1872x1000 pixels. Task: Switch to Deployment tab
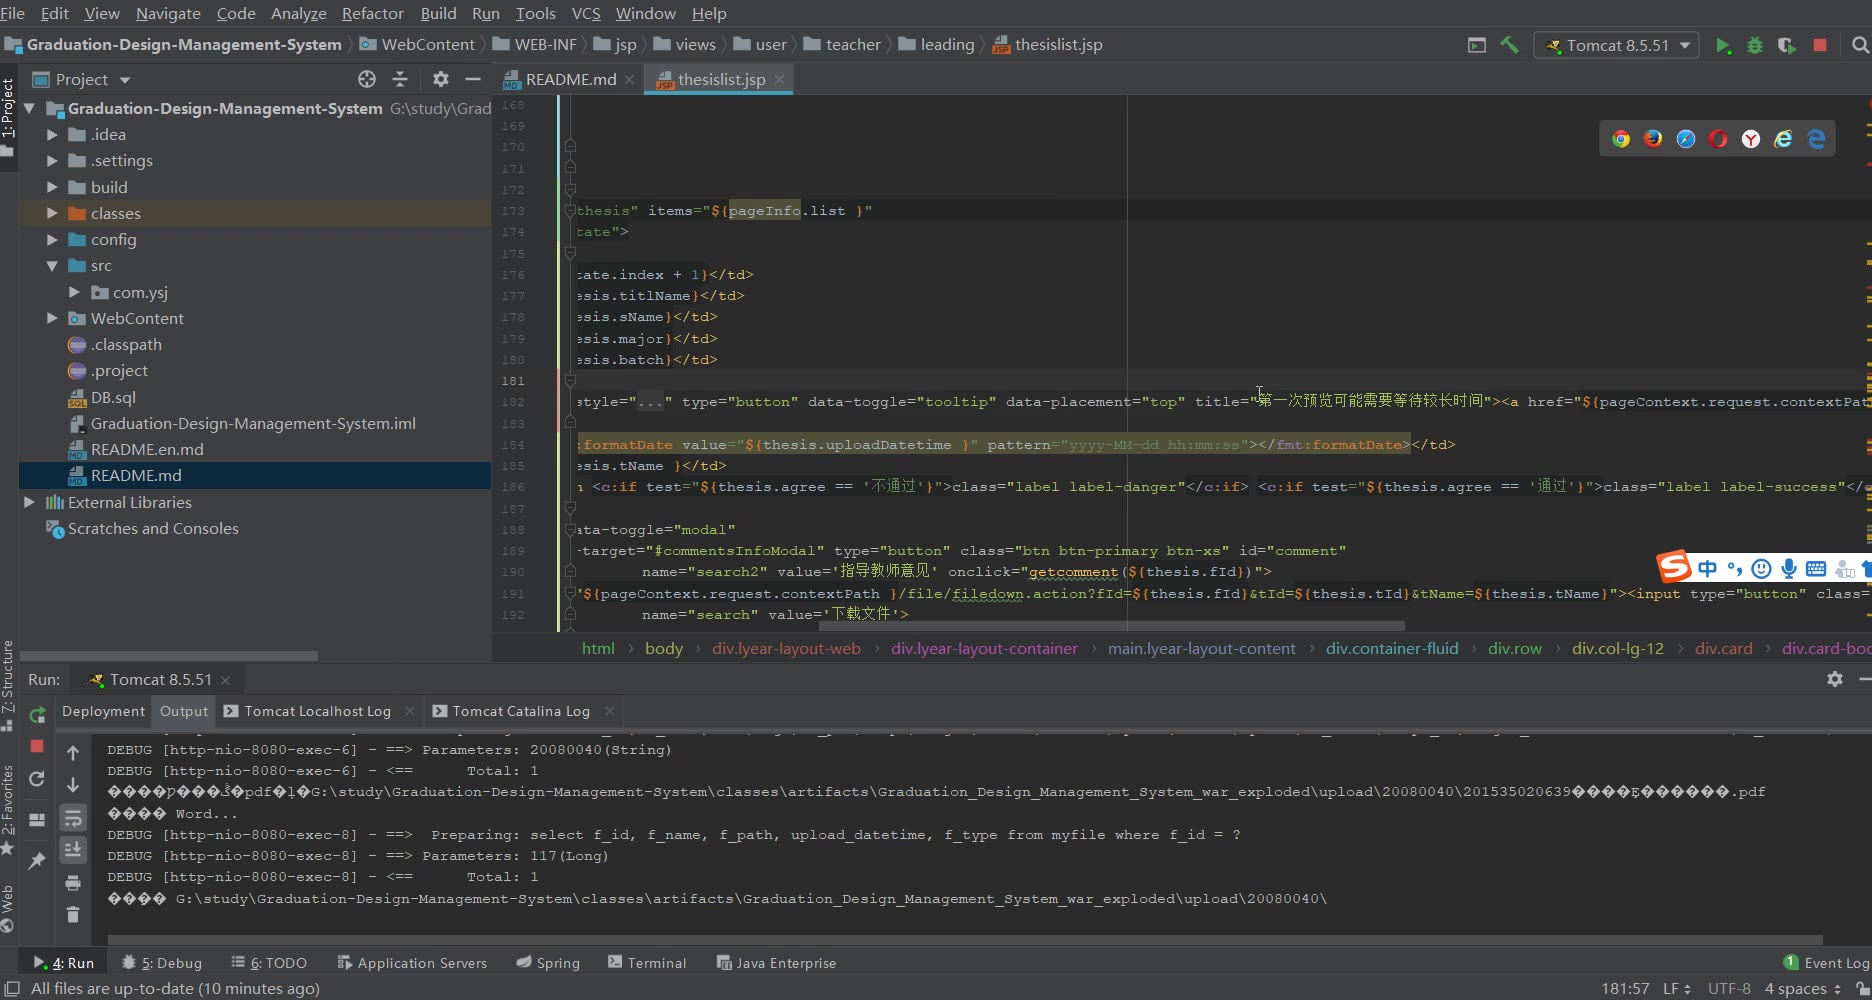pos(103,711)
